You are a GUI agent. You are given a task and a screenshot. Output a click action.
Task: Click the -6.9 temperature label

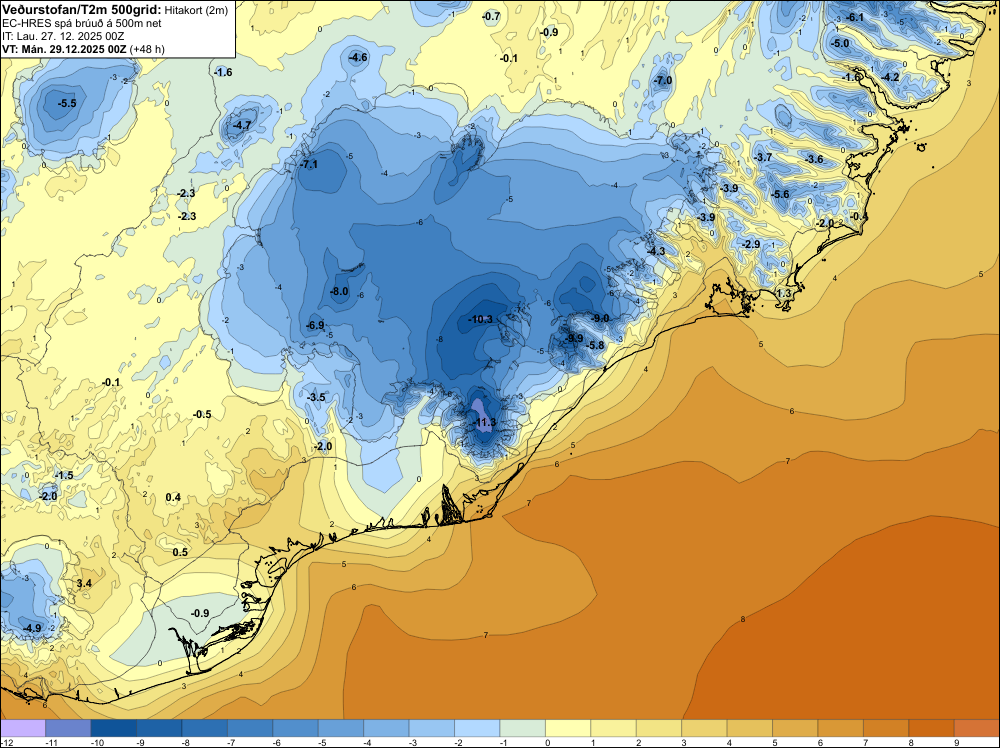315,325
